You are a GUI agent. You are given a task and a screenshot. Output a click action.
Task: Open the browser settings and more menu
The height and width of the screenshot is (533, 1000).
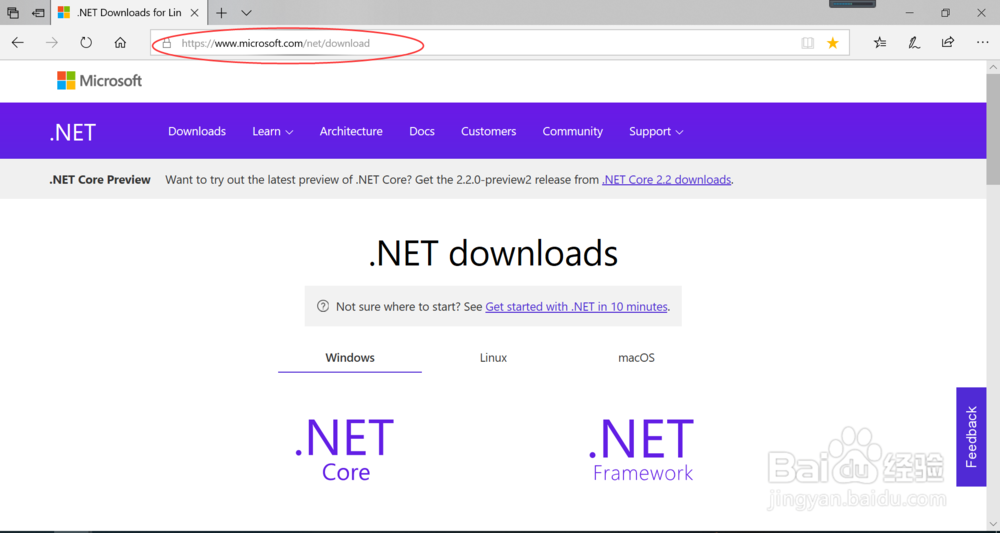[982, 43]
